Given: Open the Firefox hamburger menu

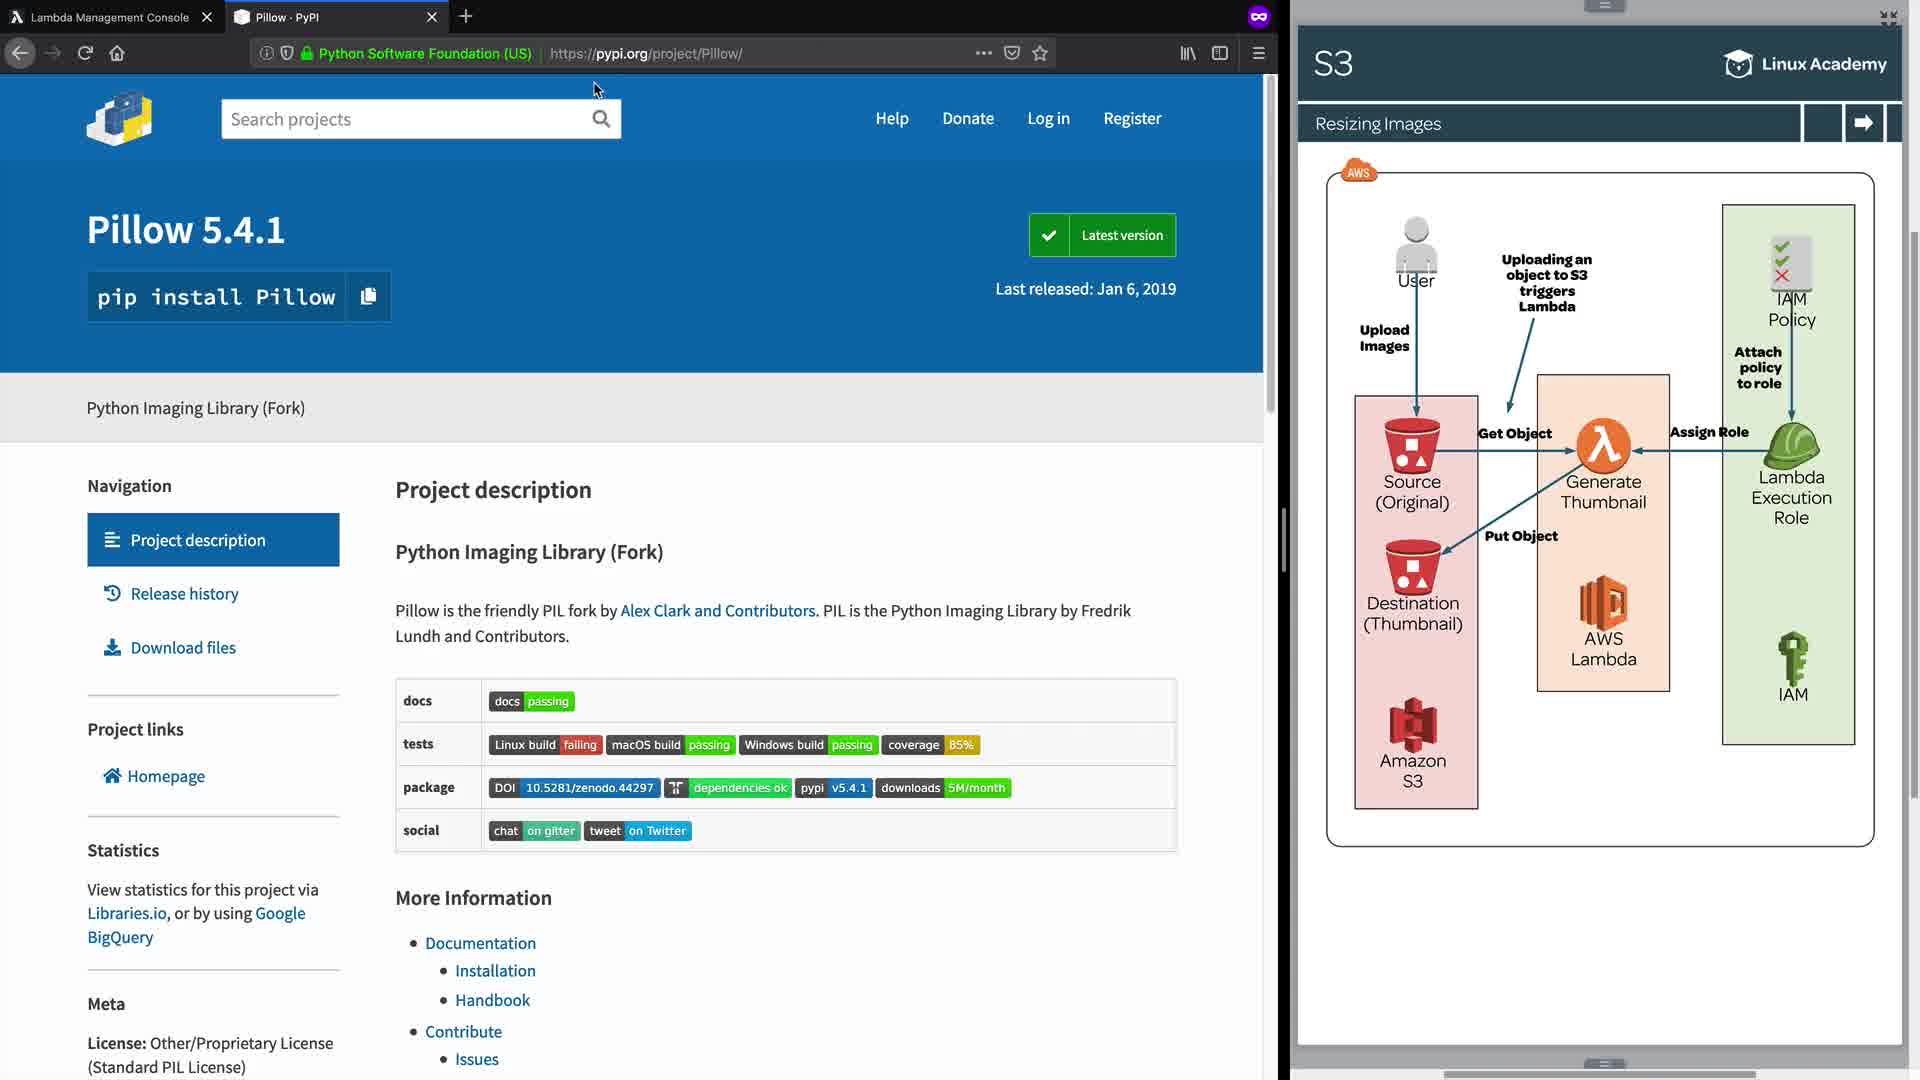Looking at the screenshot, I should [1259, 53].
